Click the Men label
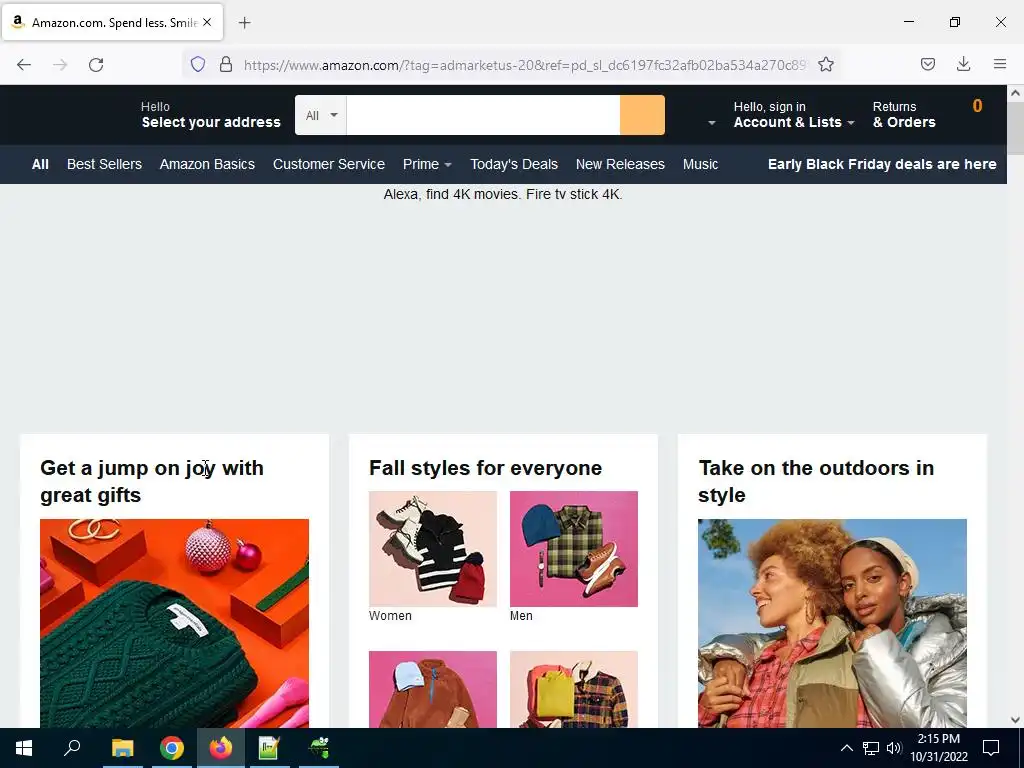Image resolution: width=1024 pixels, height=768 pixels. pos(521,616)
